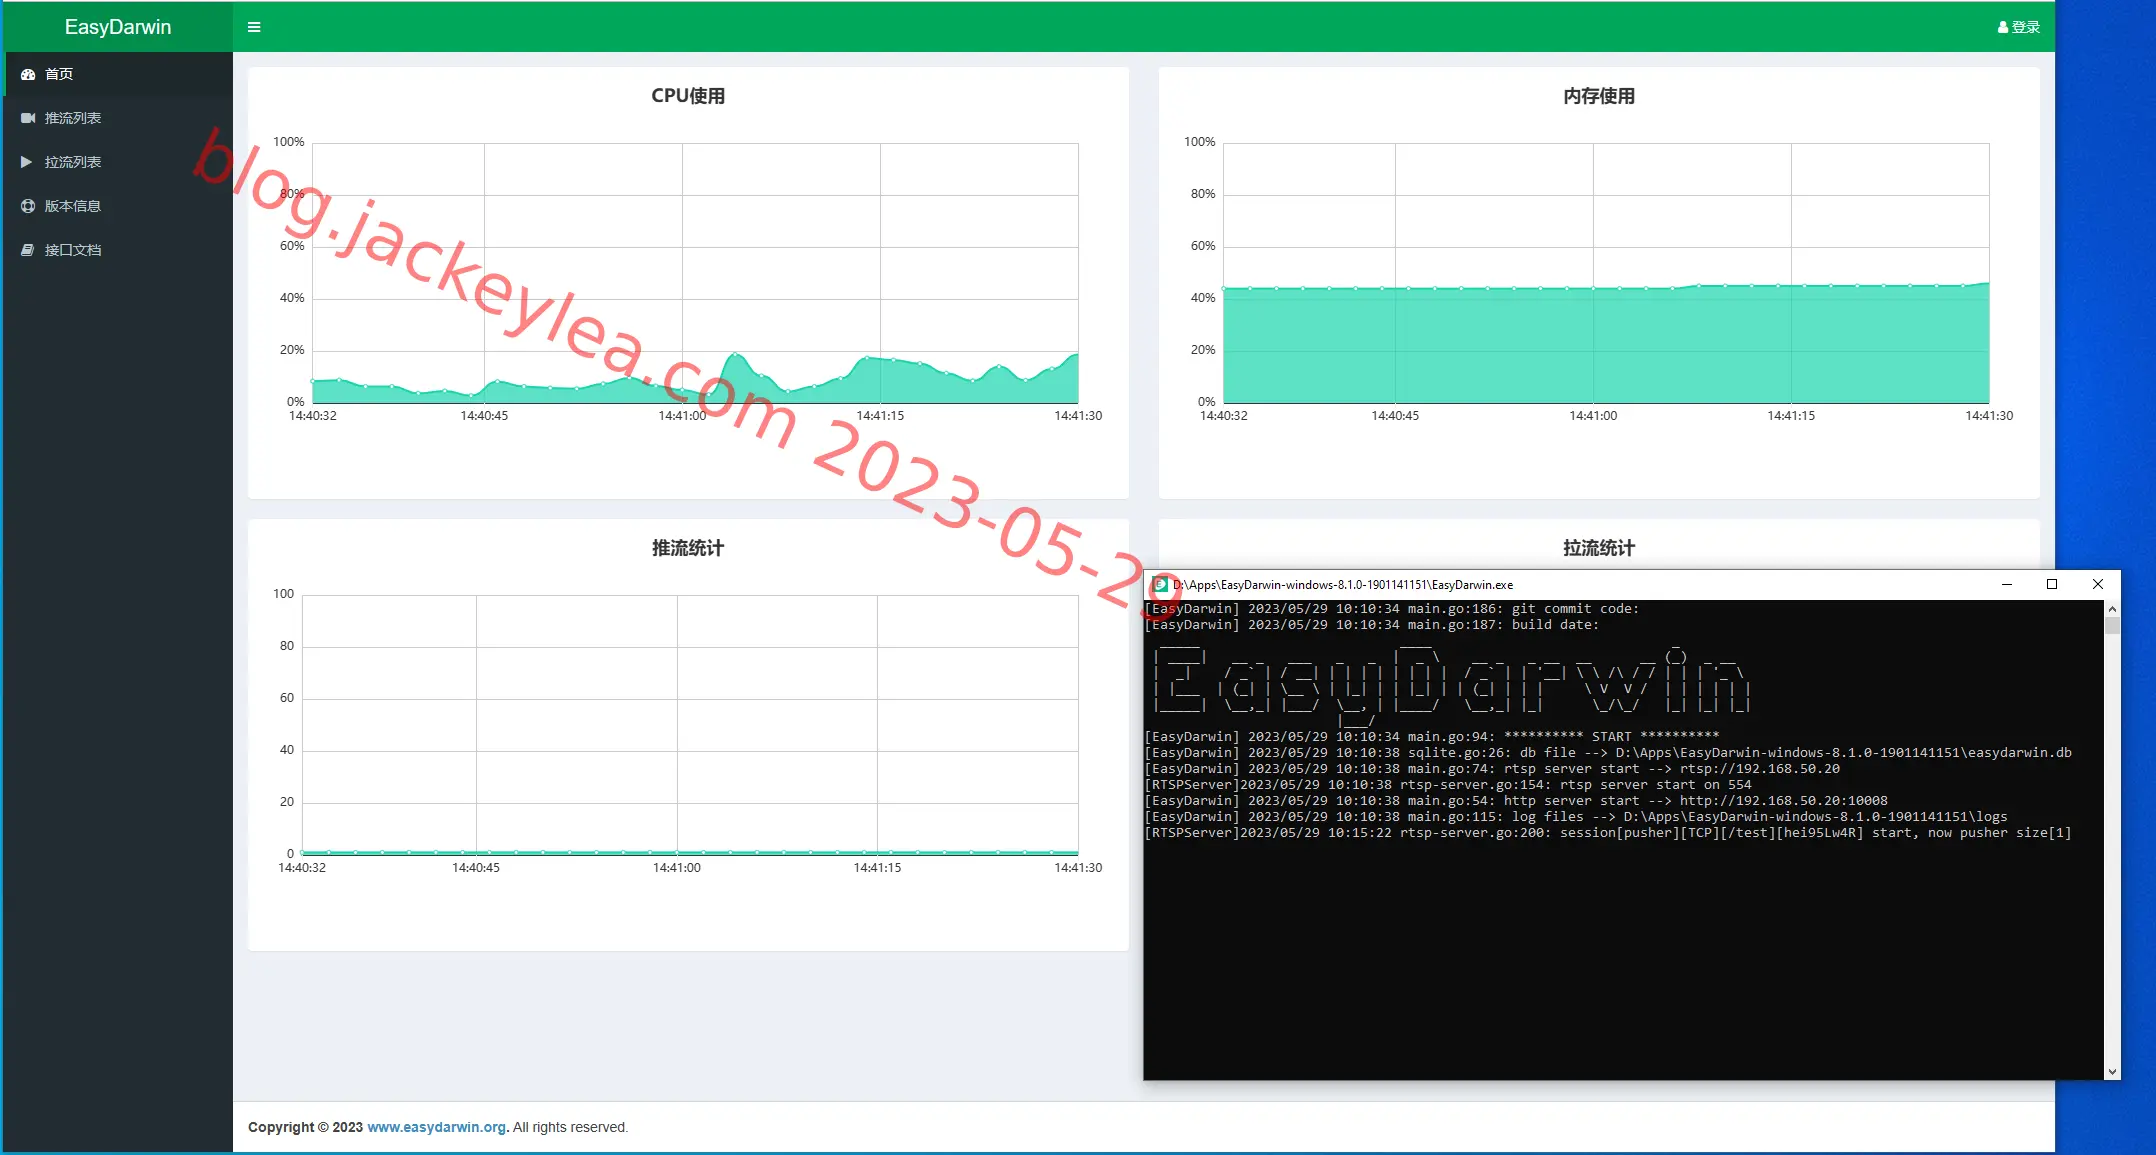Click the 推流统计 chart title
The width and height of the screenshot is (2156, 1155).
(x=688, y=548)
